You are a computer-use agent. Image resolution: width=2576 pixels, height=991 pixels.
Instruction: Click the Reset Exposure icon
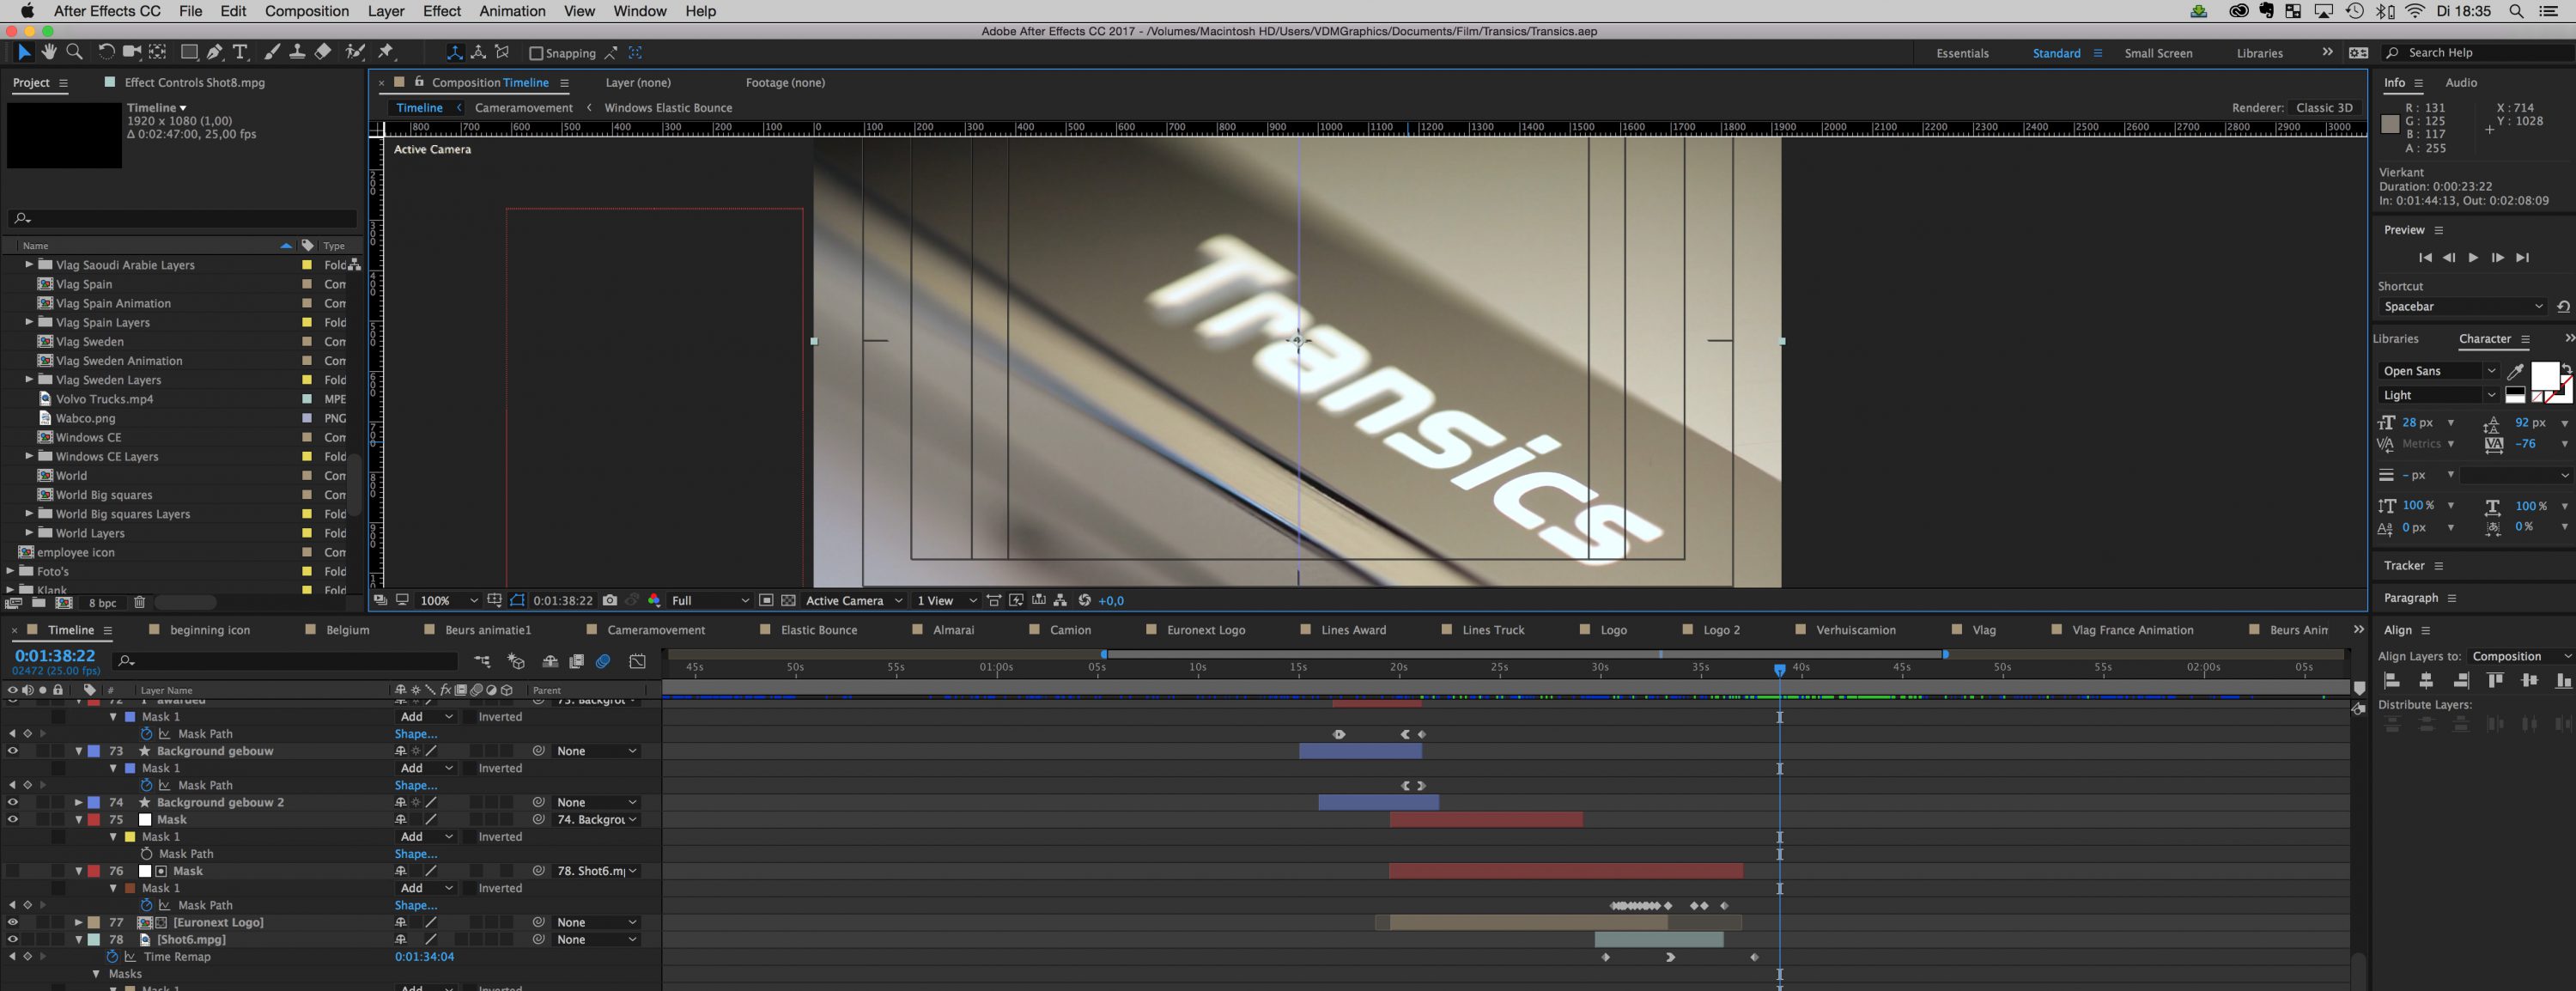tap(1085, 601)
